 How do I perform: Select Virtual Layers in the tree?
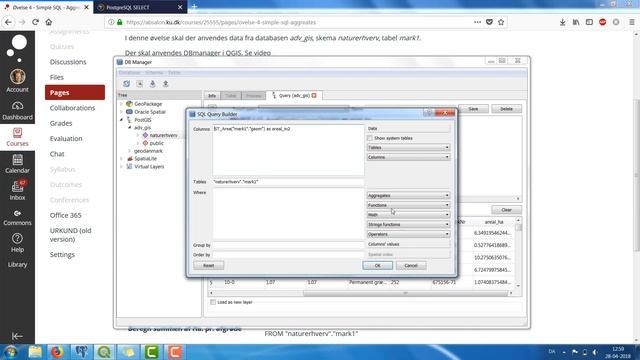[x=149, y=167]
